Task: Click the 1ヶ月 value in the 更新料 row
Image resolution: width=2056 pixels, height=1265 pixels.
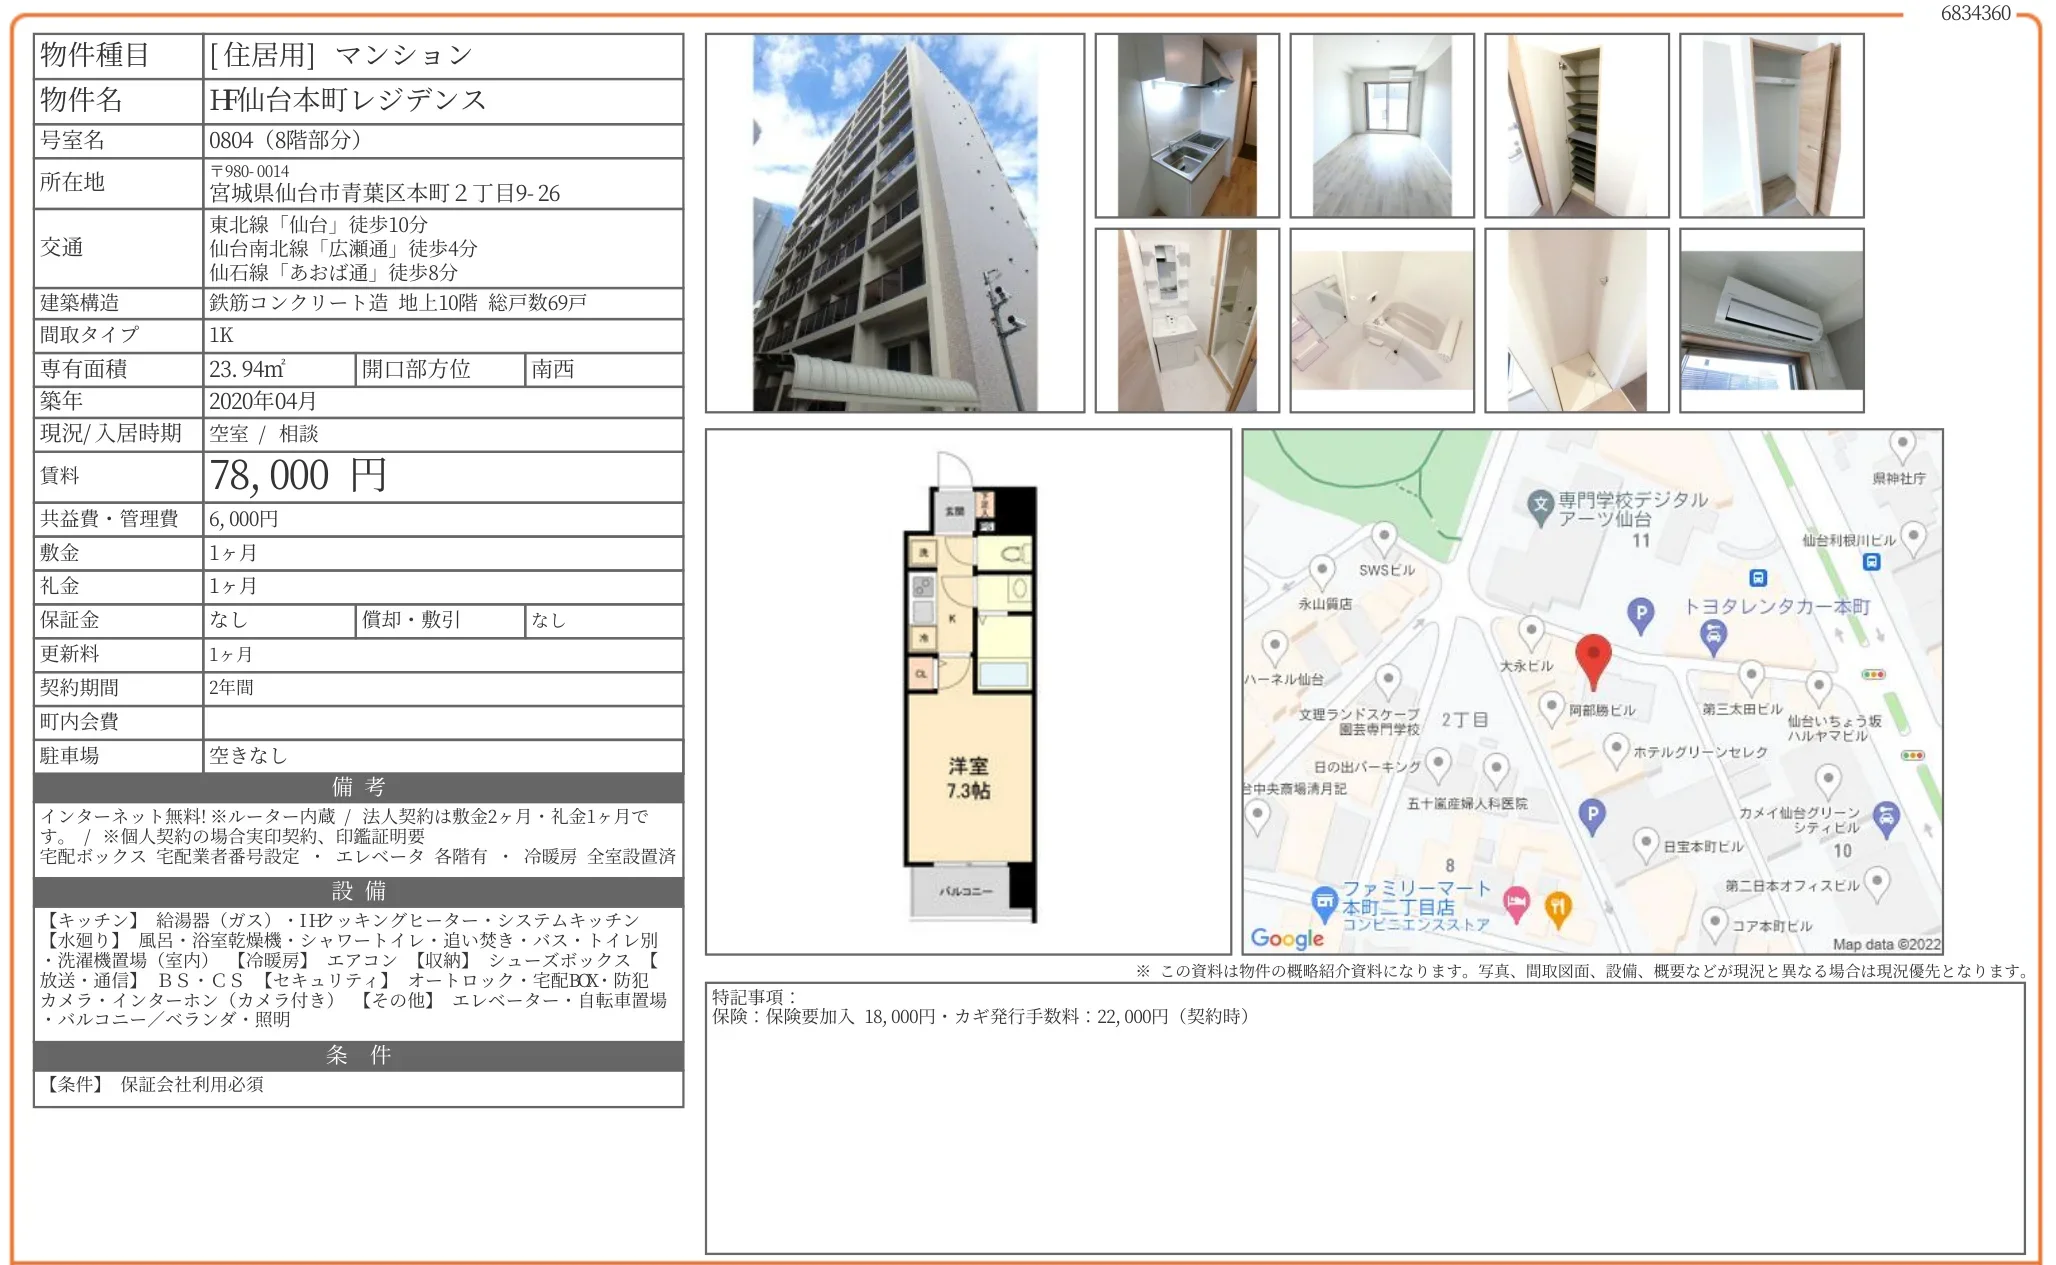Action: click(x=231, y=655)
